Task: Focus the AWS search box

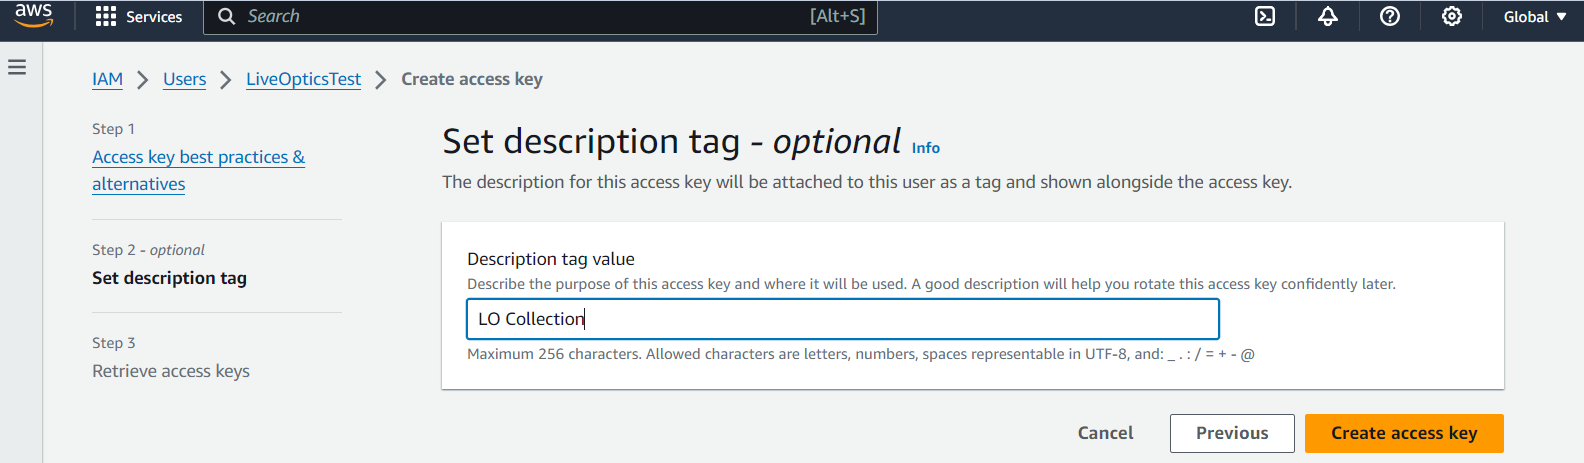Action: tap(540, 17)
